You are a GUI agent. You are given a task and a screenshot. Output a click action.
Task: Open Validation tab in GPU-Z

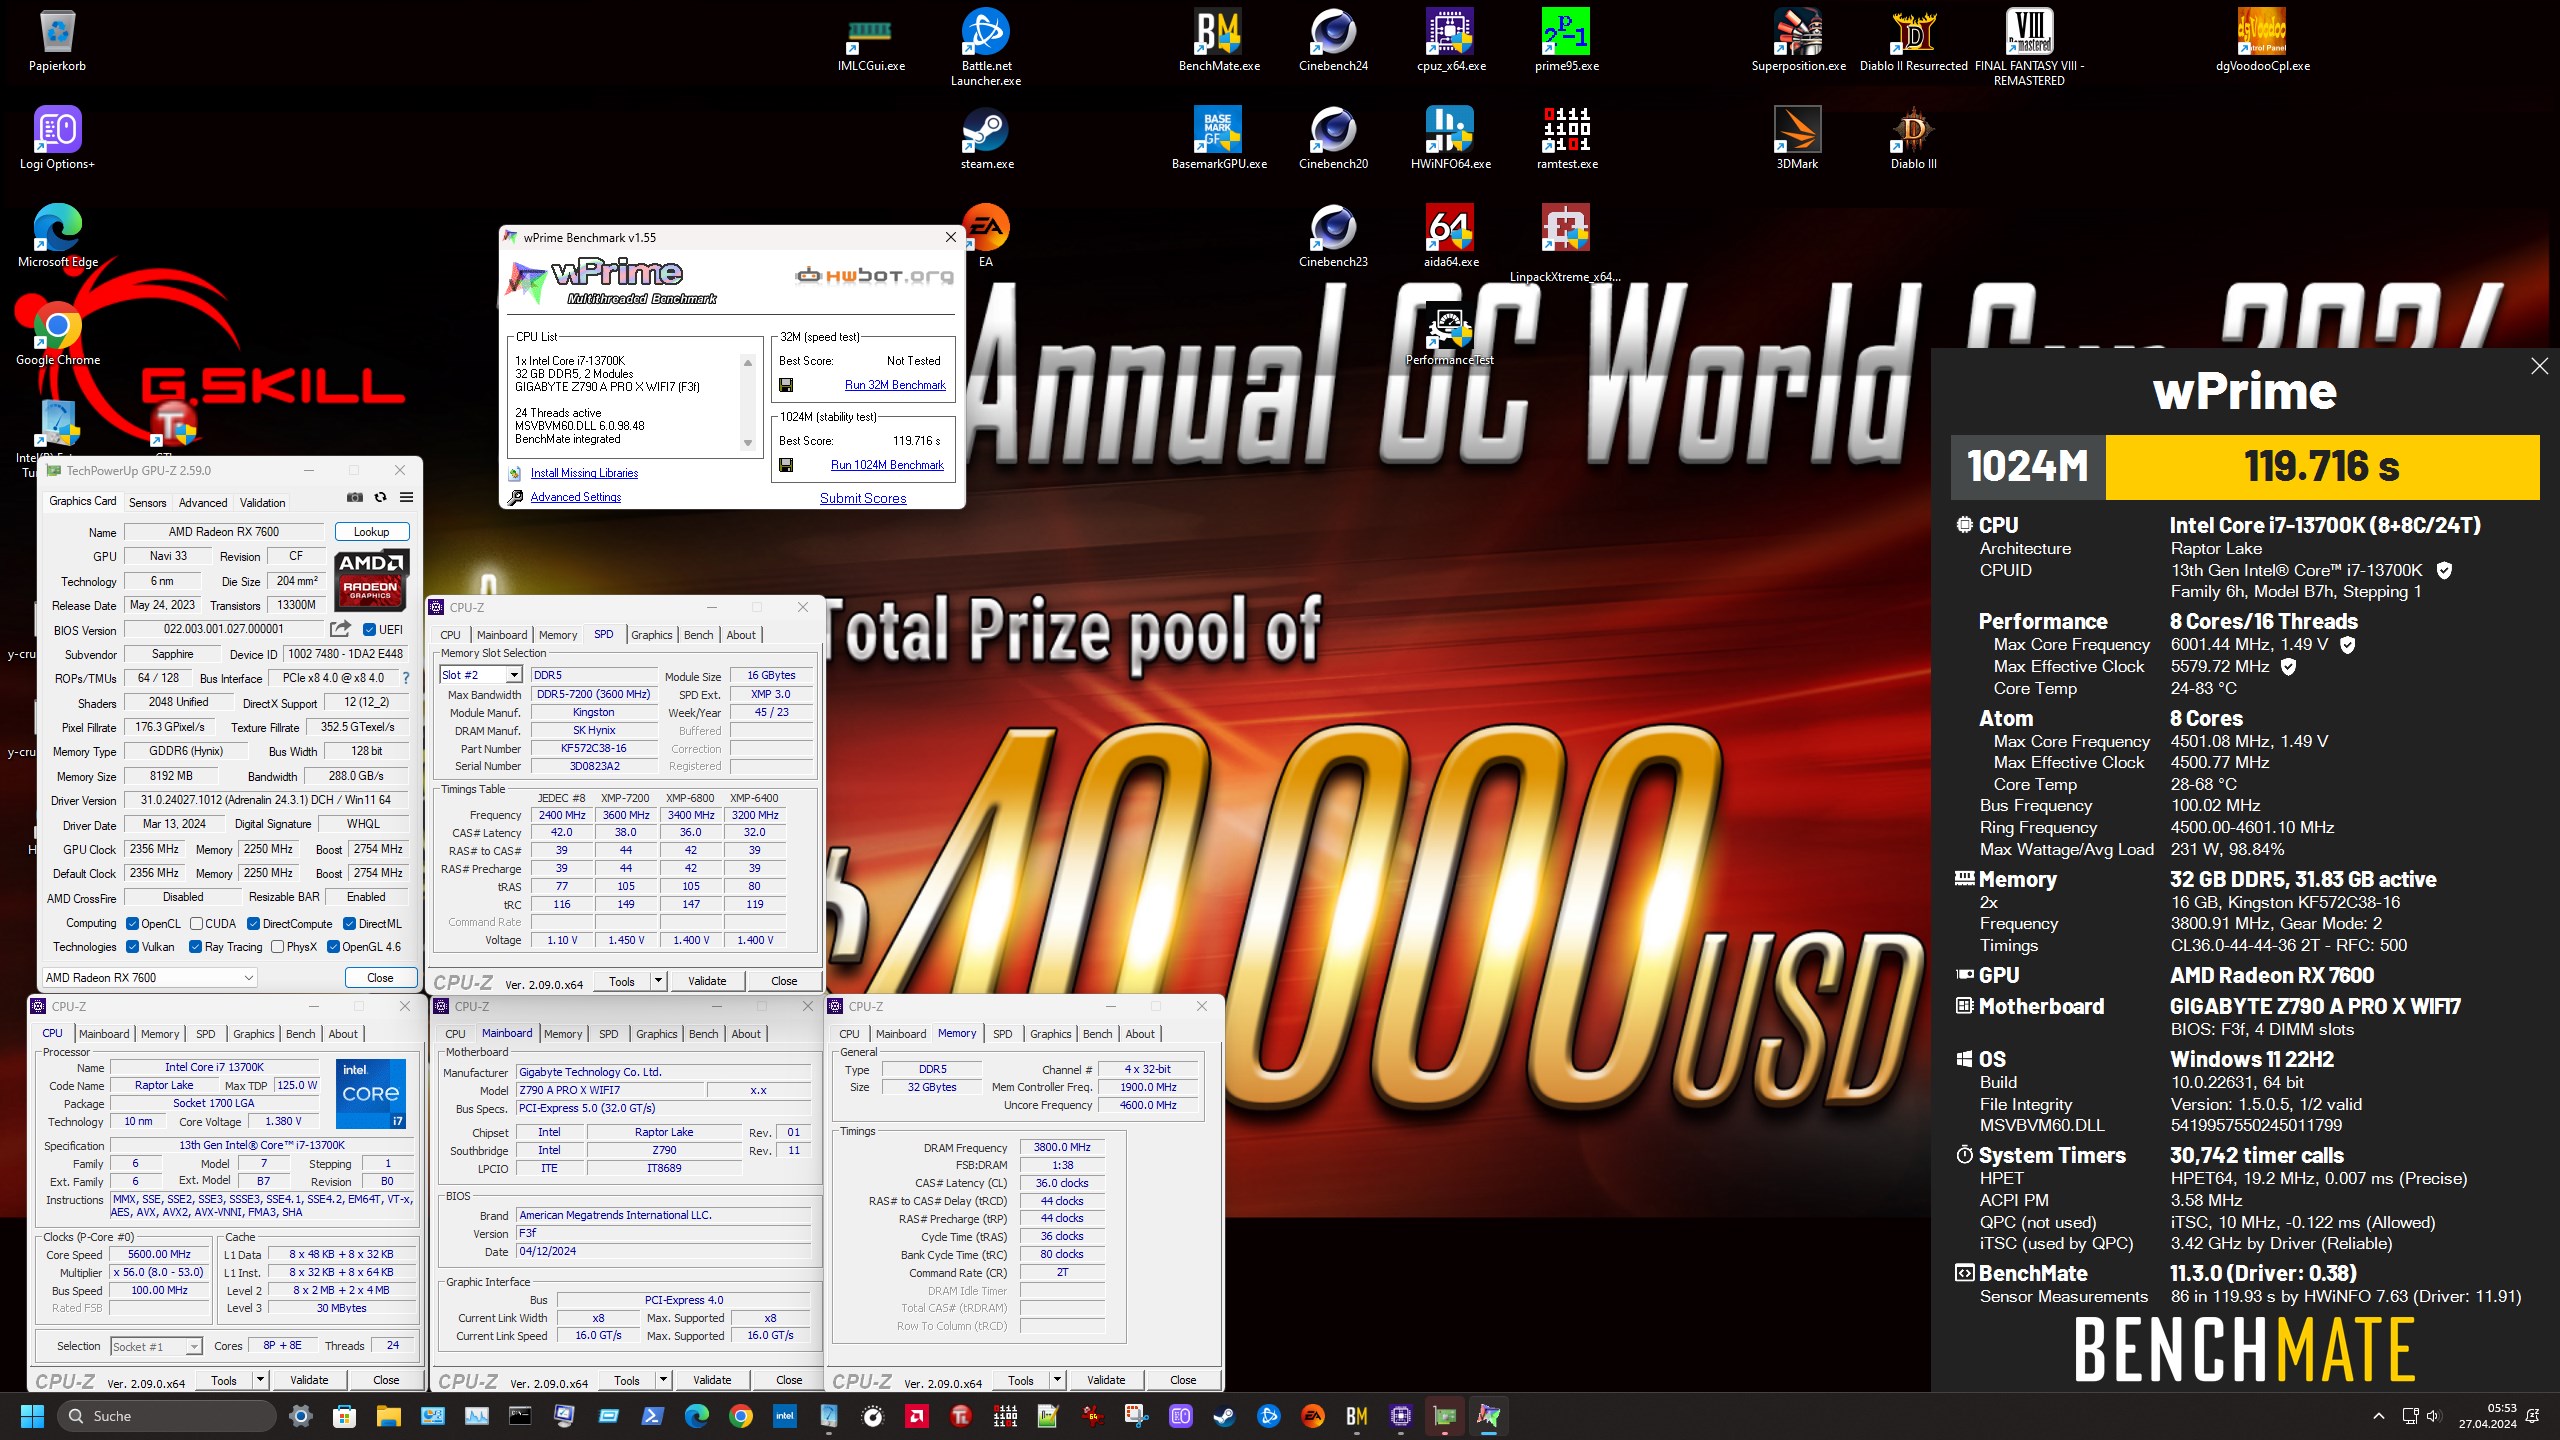click(262, 503)
